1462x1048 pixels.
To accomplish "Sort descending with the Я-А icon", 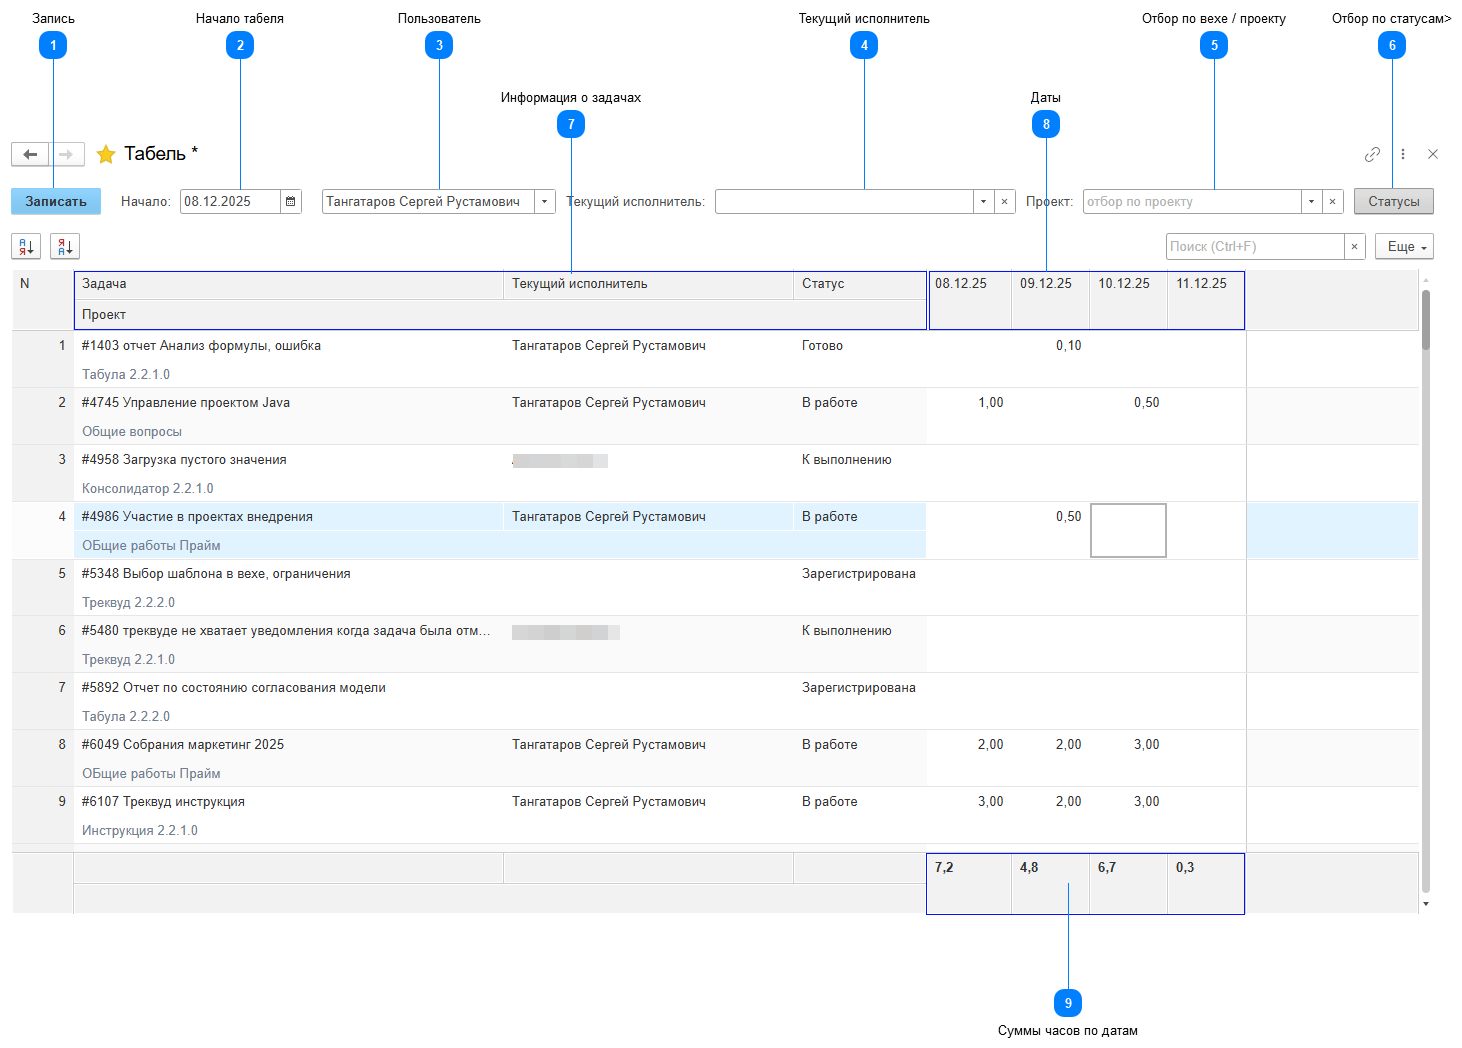I will click(64, 246).
